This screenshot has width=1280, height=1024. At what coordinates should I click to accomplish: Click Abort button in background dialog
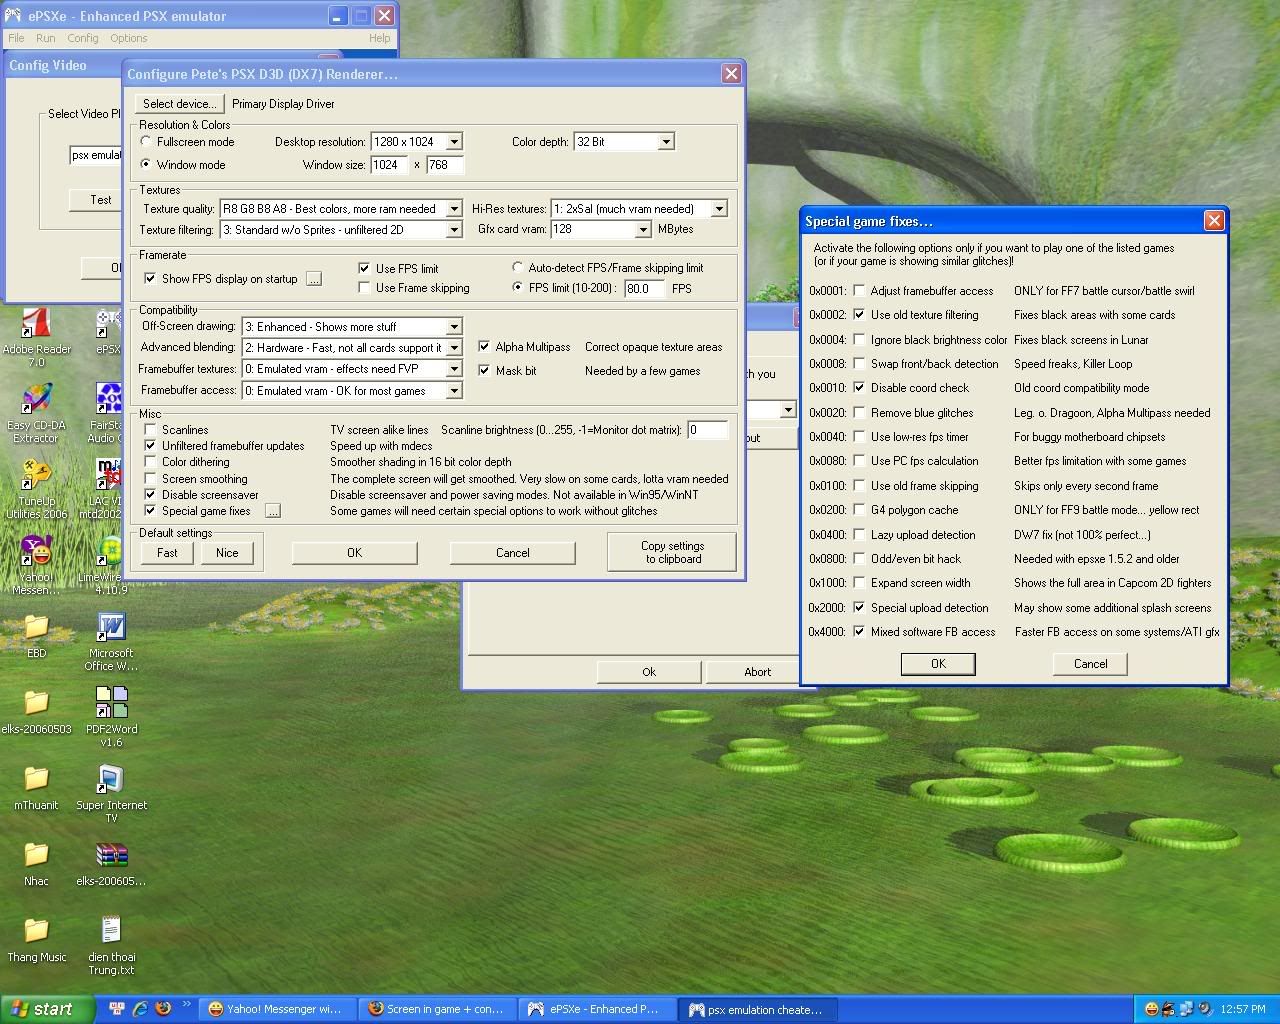(x=757, y=672)
